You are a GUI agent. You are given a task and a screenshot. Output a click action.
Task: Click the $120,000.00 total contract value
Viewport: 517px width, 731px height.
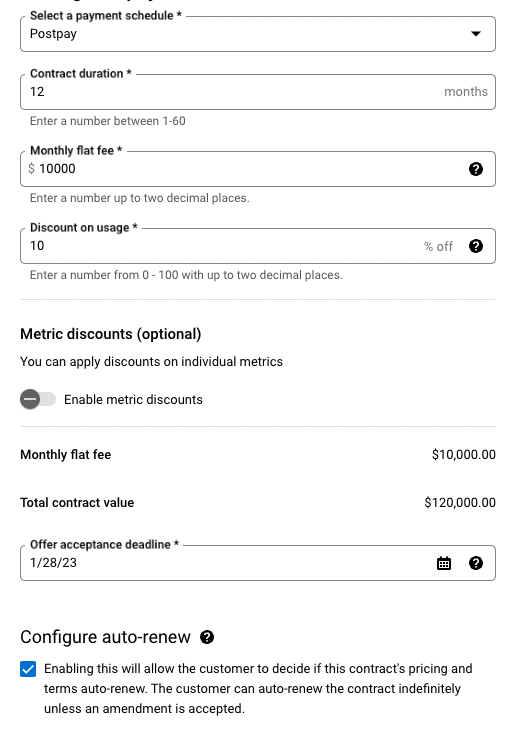tap(460, 503)
